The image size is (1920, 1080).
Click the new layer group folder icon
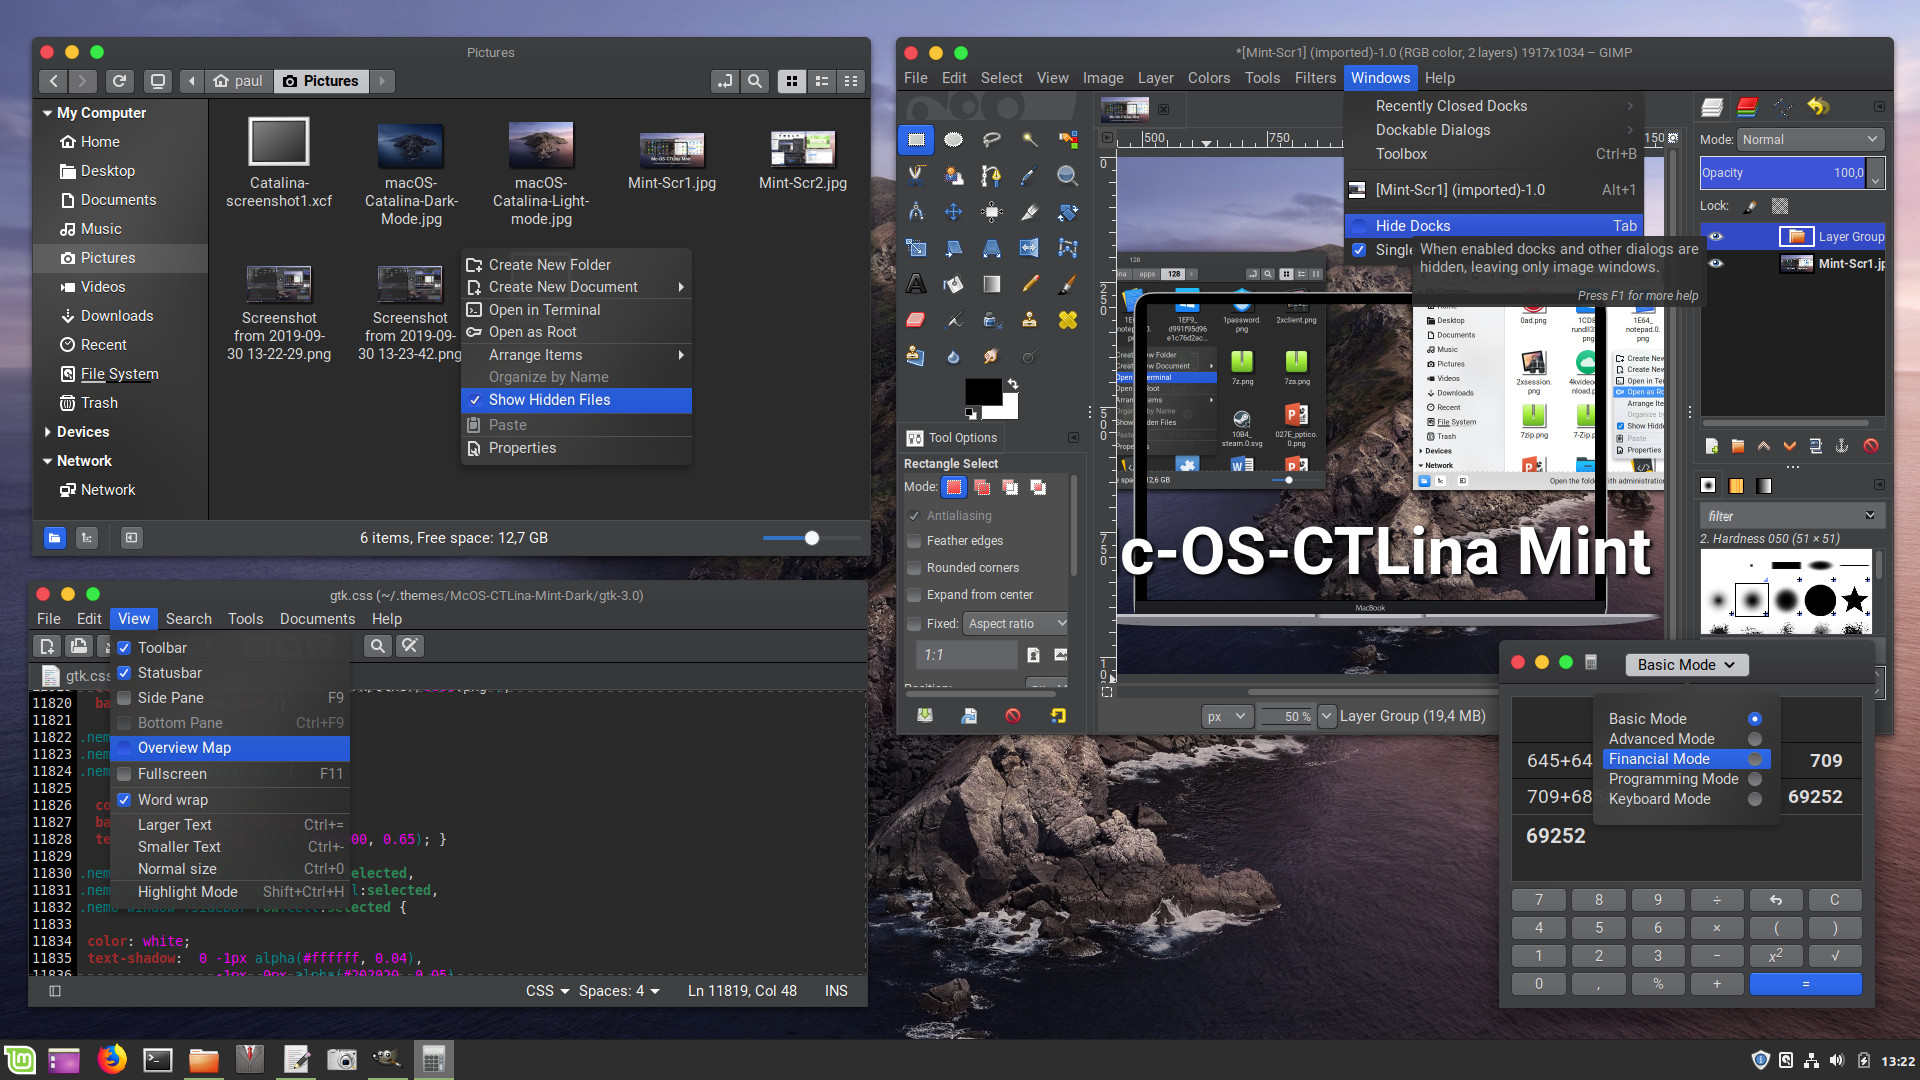point(1737,446)
